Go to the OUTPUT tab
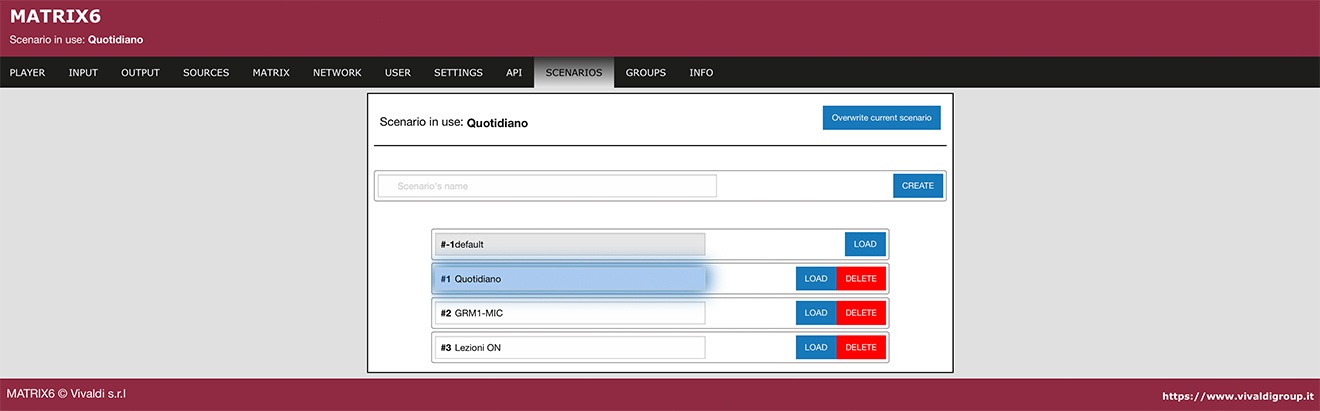The image size is (1320, 411). click(140, 73)
